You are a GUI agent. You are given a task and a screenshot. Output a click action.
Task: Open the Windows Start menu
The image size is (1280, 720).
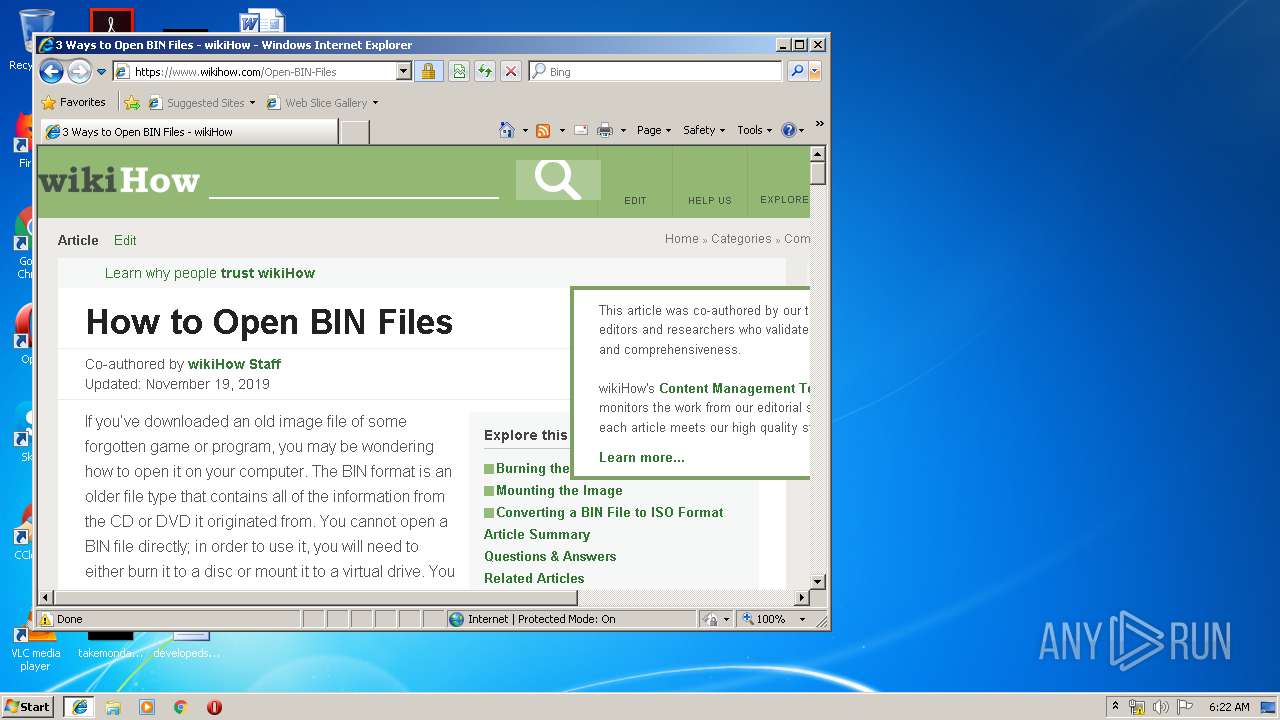click(27, 707)
